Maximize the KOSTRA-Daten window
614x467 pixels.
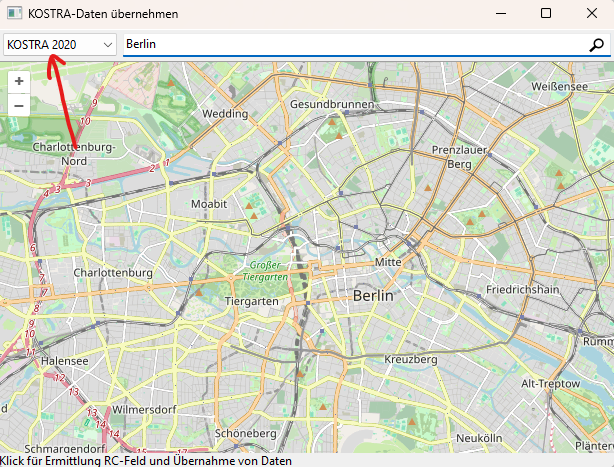click(545, 14)
